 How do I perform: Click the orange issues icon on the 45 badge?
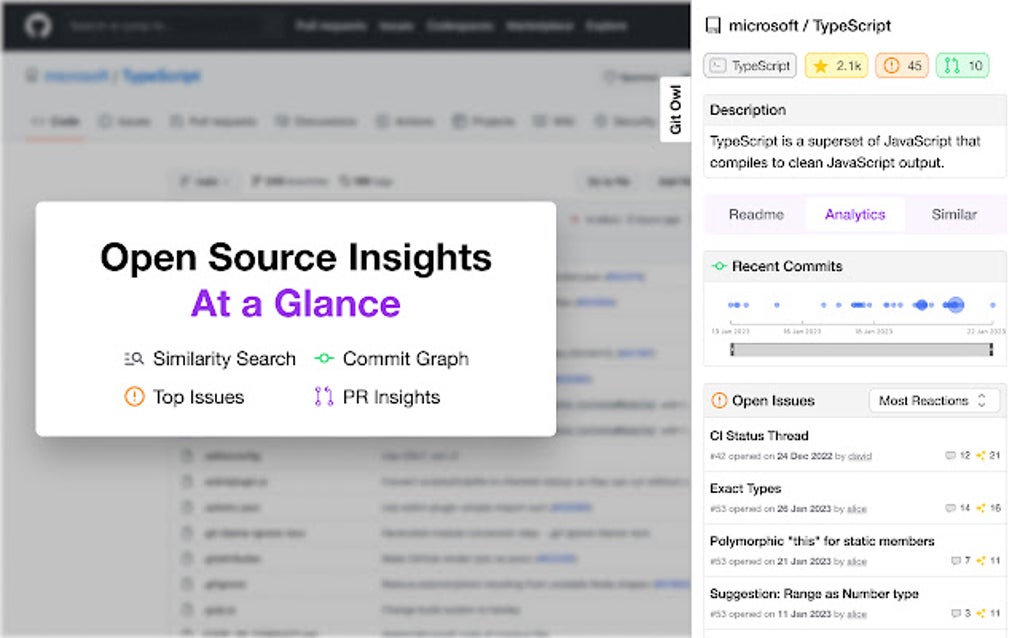pyautogui.click(x=889, y=66)
